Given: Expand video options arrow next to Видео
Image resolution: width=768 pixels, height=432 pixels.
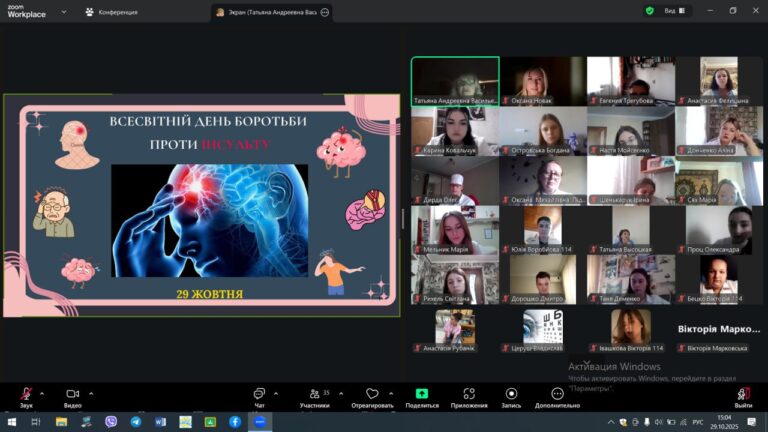Looking at the screenshot, I should (x=91, y=393).
